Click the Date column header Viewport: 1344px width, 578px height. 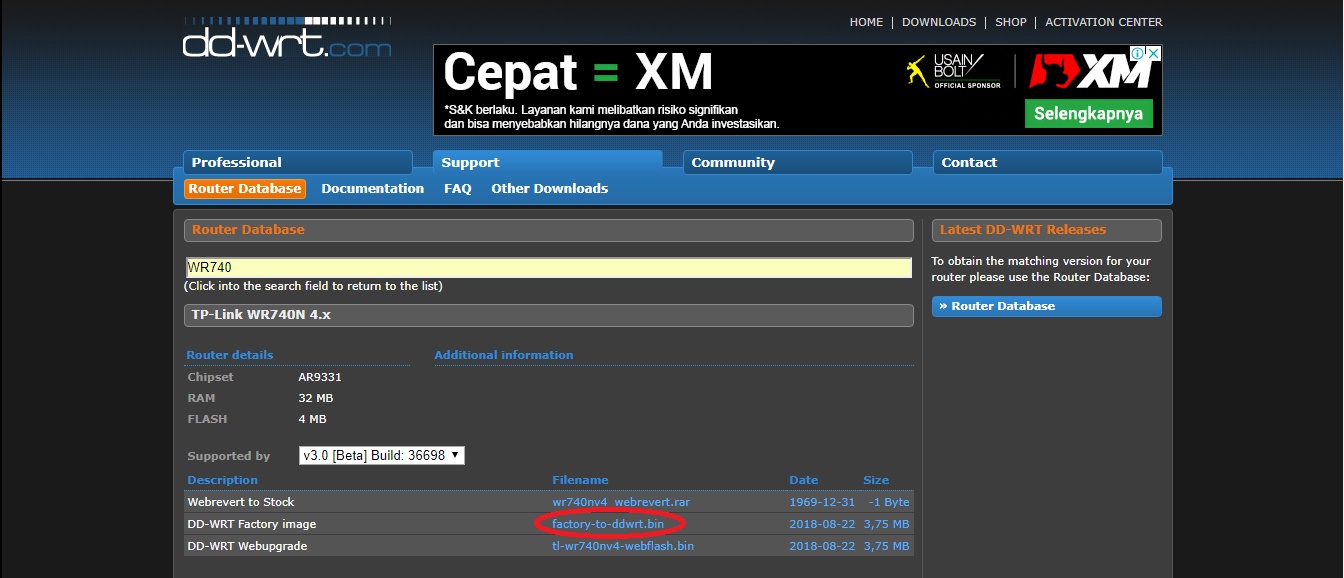coord(804,480)
